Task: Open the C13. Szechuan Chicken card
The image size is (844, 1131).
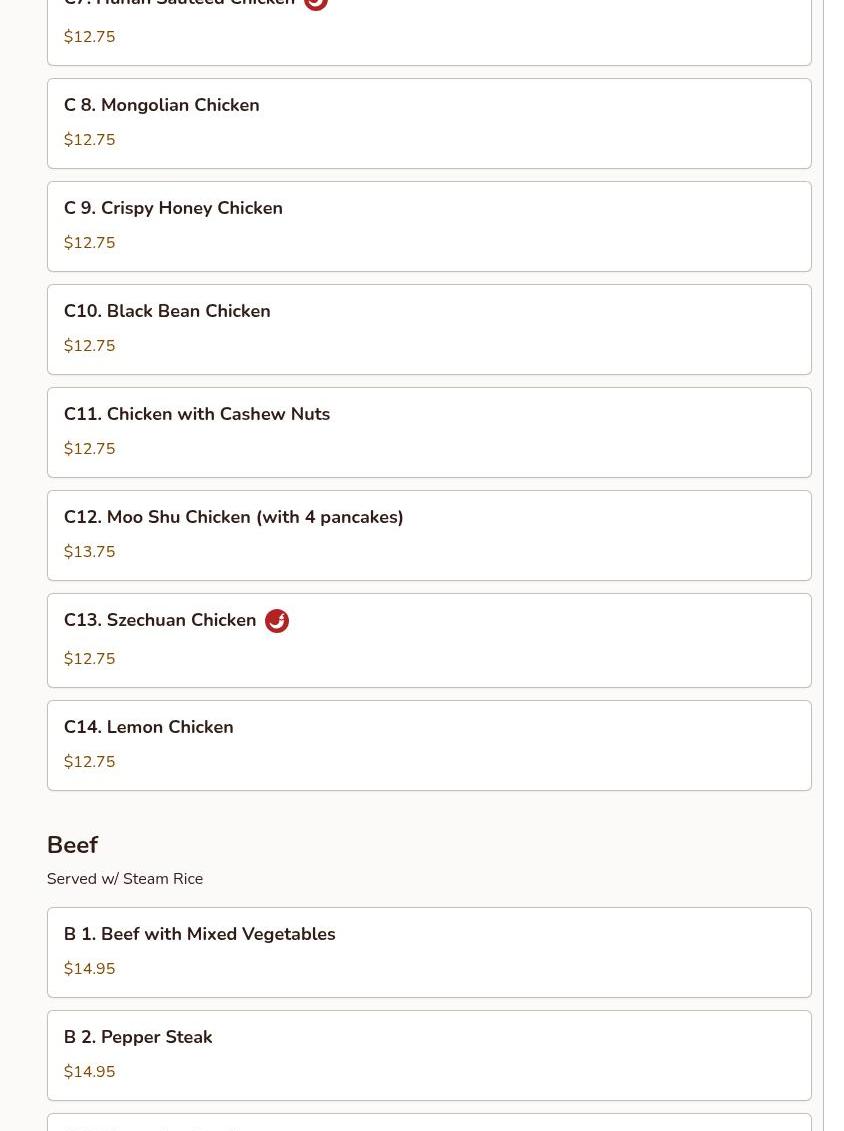Action: click(428, 640)
